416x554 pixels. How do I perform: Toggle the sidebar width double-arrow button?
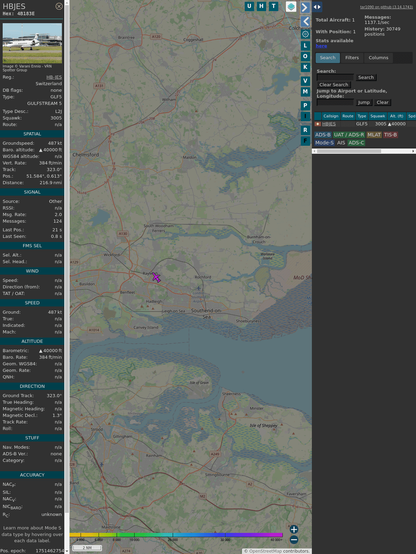click(317, 7)
